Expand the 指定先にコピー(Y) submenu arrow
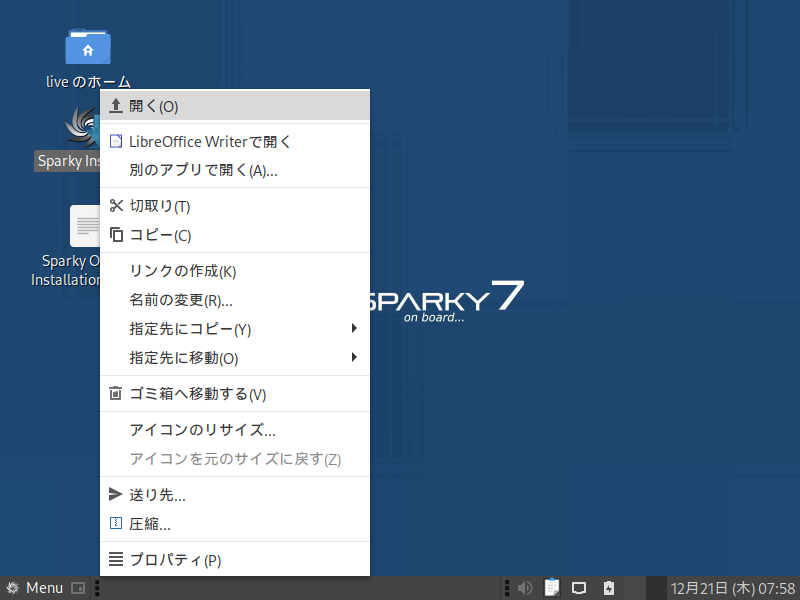Image resolution: width=800 pixels, height=600 pixels. [x=354, y=328]
